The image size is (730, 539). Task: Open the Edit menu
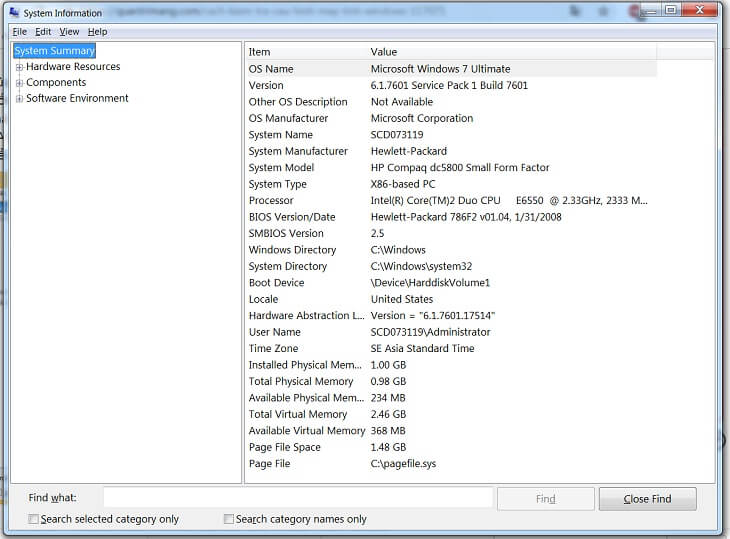(43, 32)
